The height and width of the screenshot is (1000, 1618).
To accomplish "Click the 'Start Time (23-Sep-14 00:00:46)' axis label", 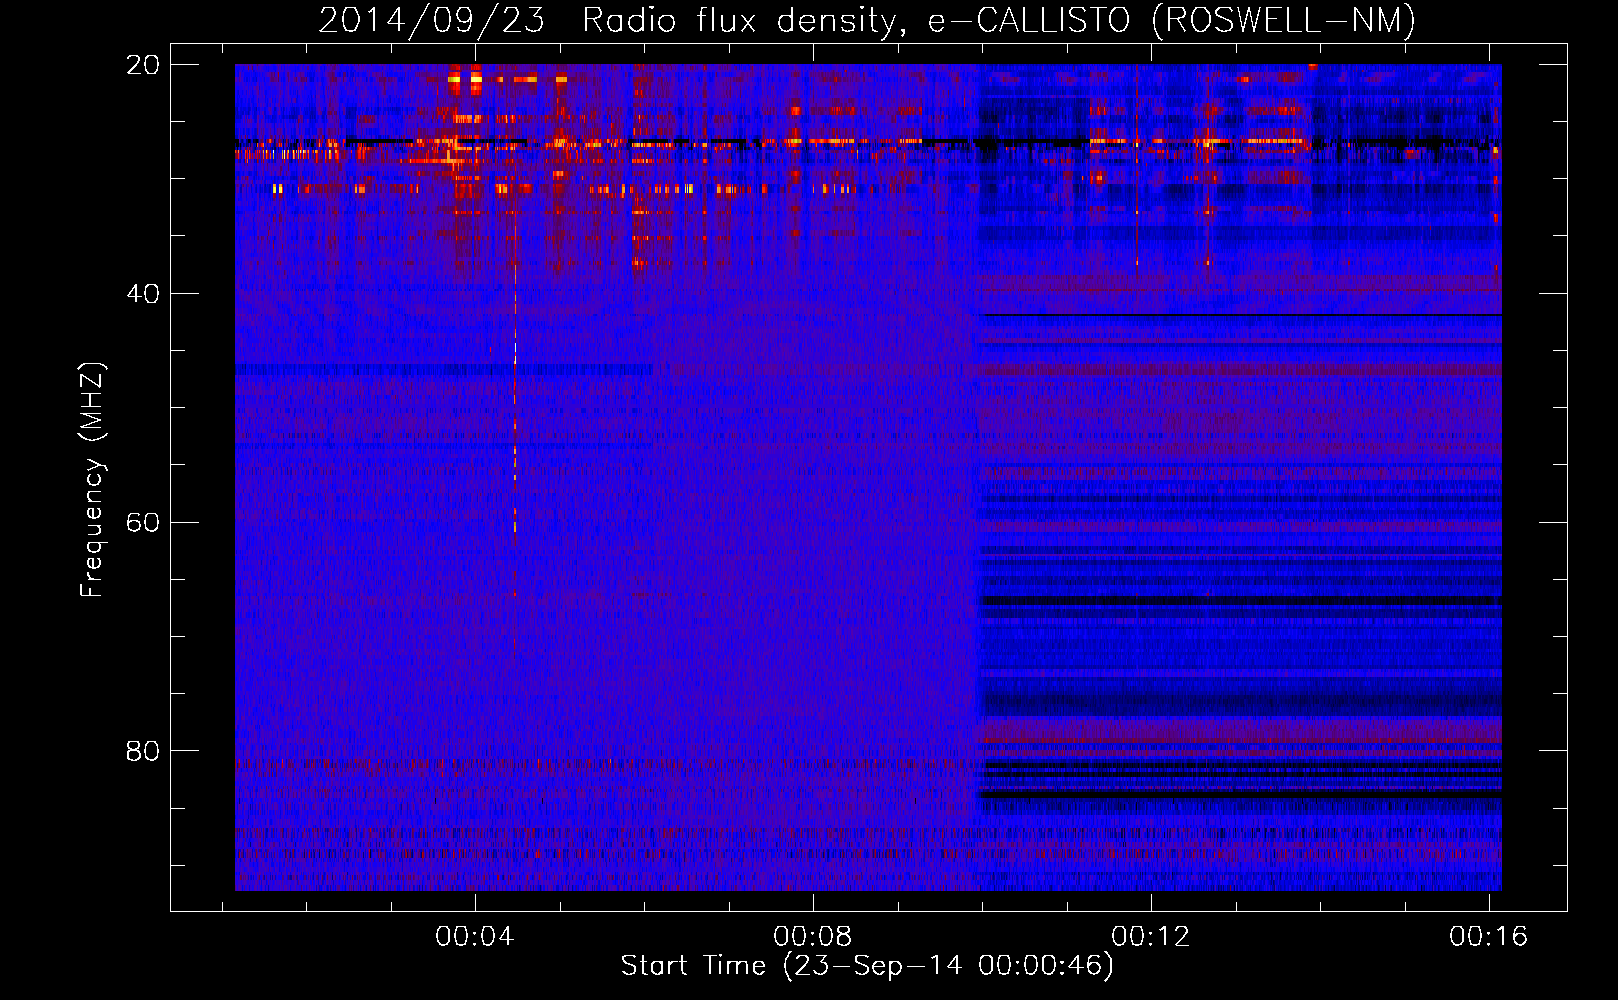I will [867, 966].
